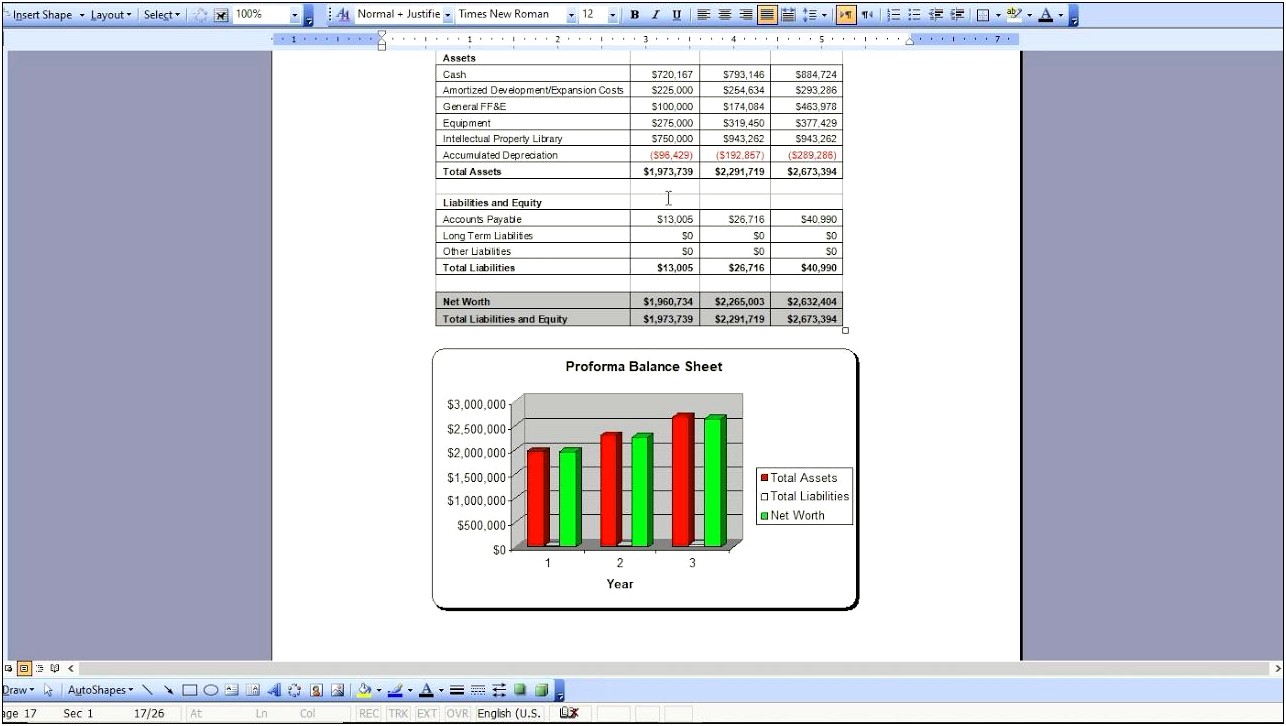The image size is (1286, 726).
Task: Open the Select menu
Action: (162, 15)
